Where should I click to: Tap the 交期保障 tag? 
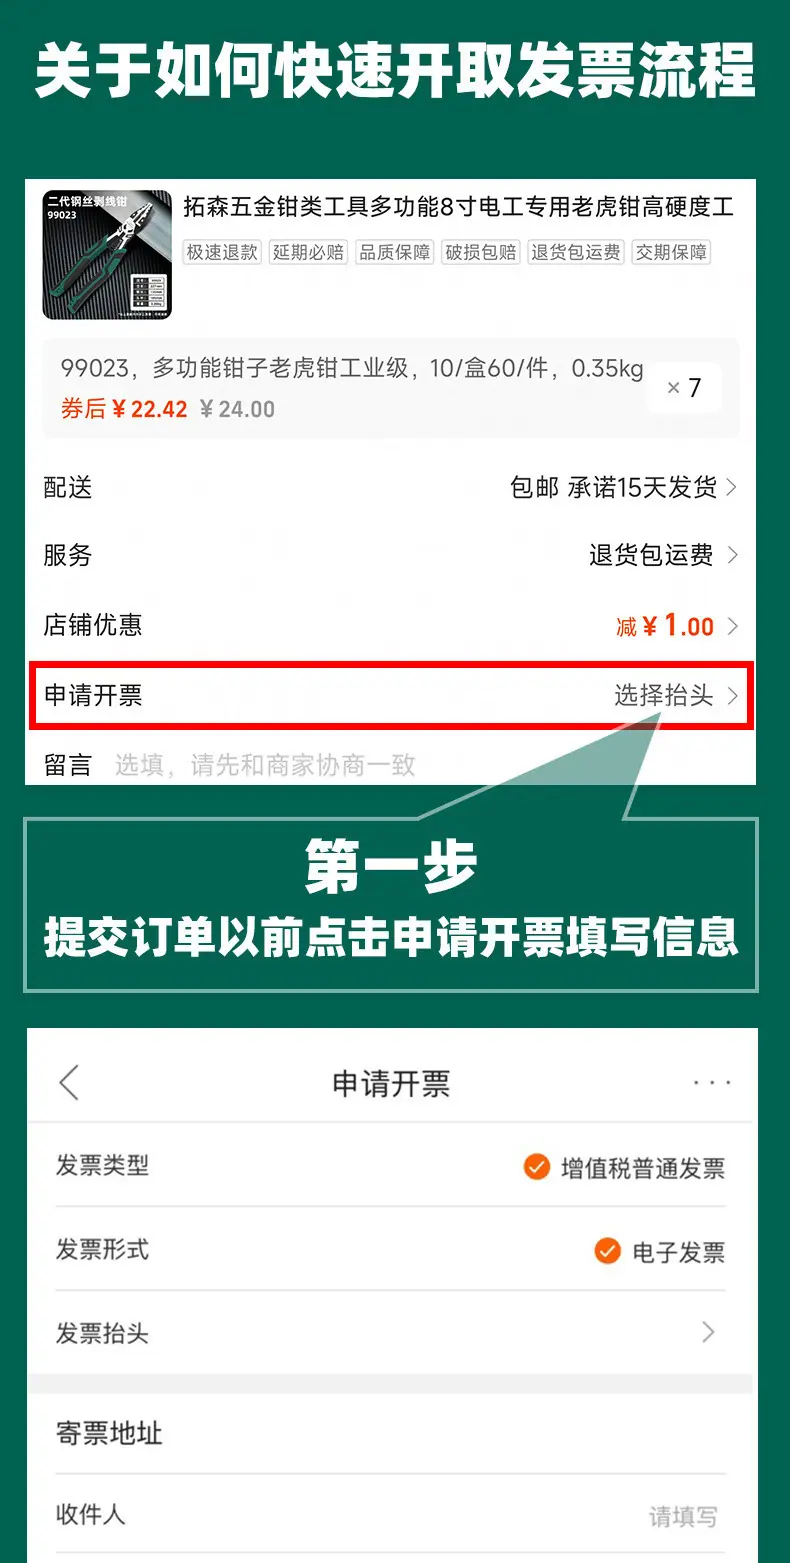tap(671, 252)
